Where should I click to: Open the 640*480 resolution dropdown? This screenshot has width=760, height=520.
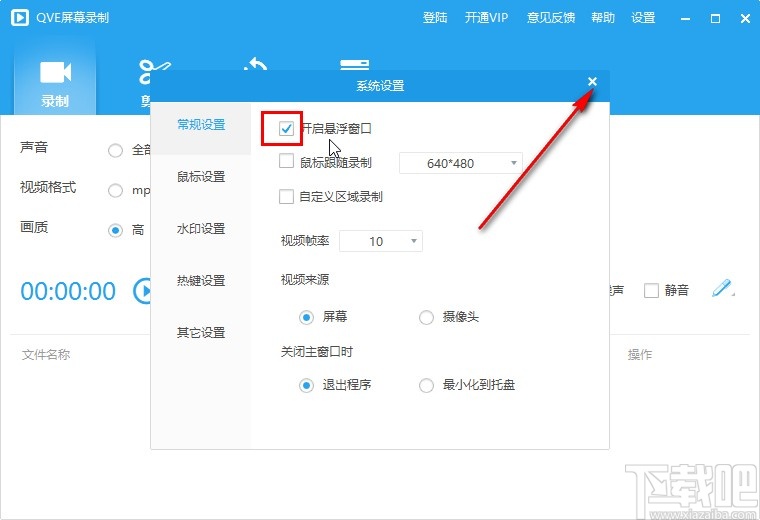click(460, 163)
